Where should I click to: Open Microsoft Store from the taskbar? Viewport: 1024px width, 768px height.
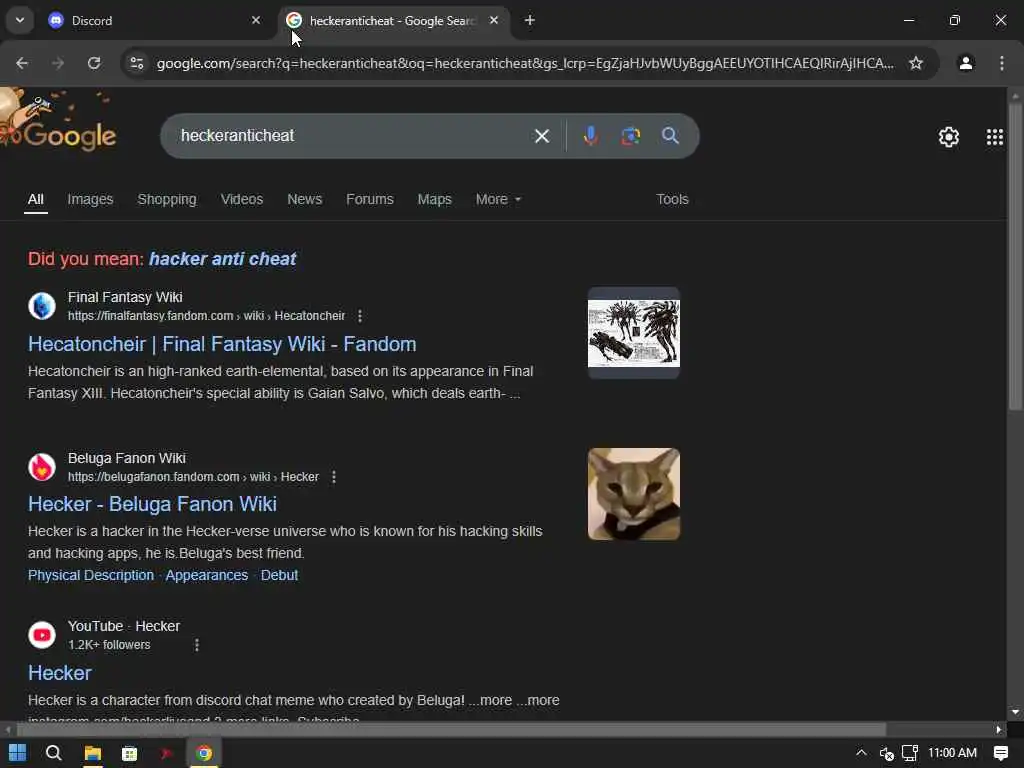coord(129,753)
